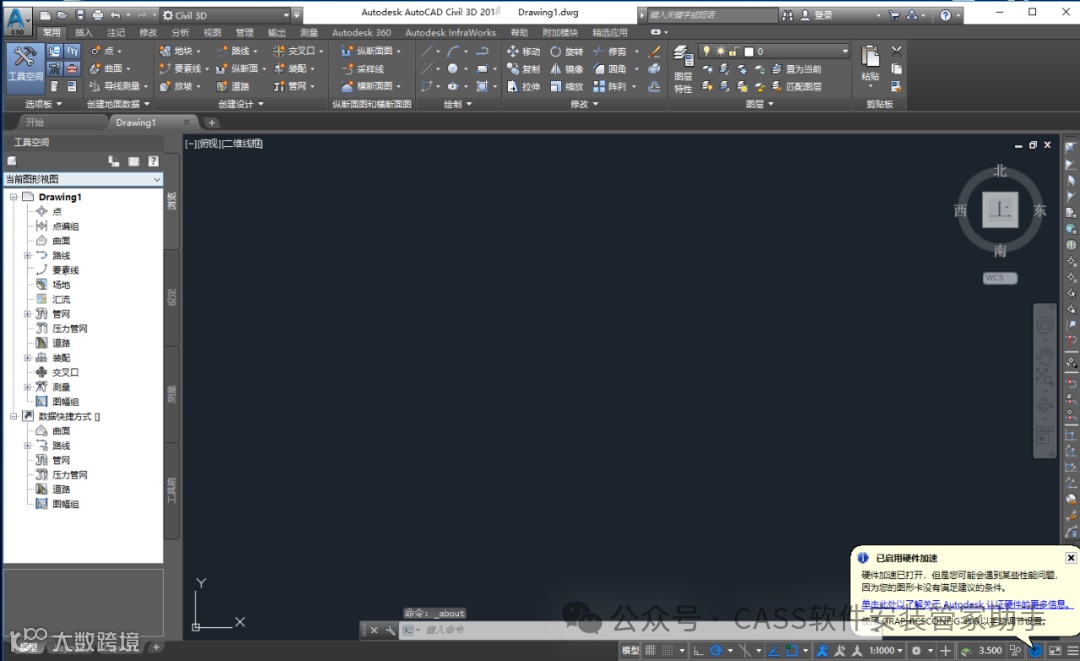Toggle 2D object snap in status bar
Viewport: 1080px width, 661px height.
792,651
